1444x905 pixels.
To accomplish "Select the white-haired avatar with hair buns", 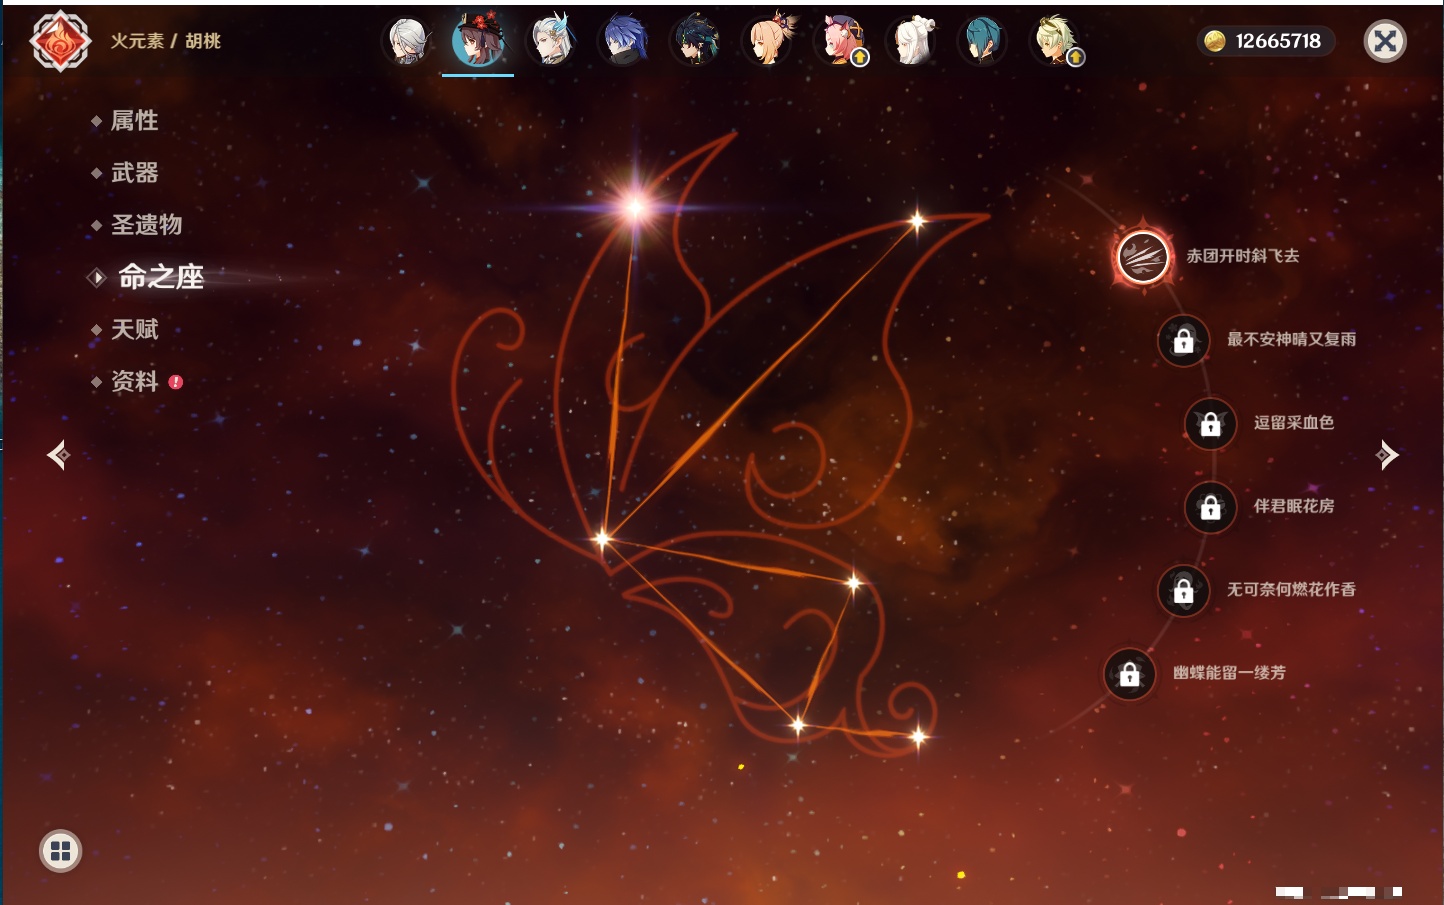I will [x=912, y=41].
